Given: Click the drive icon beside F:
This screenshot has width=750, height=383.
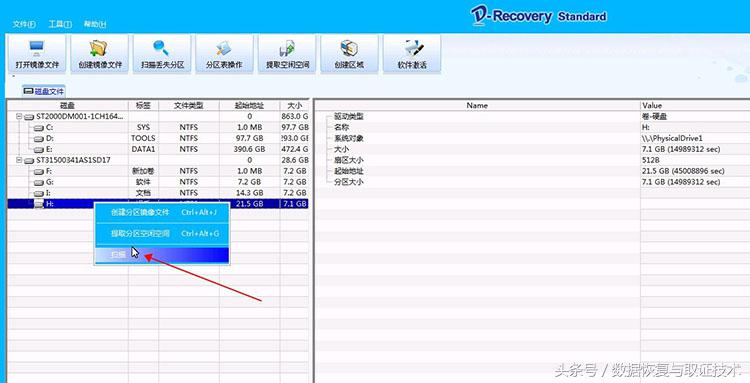Looking at the screenshot, I should [39, 171].
